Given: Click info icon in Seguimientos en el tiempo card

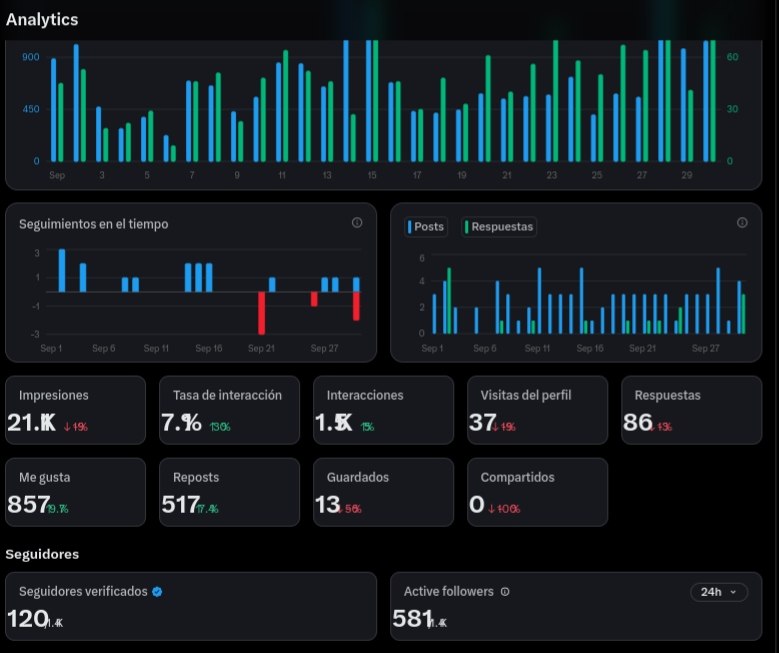Looking at the screenshot, I should click(357, 223).
